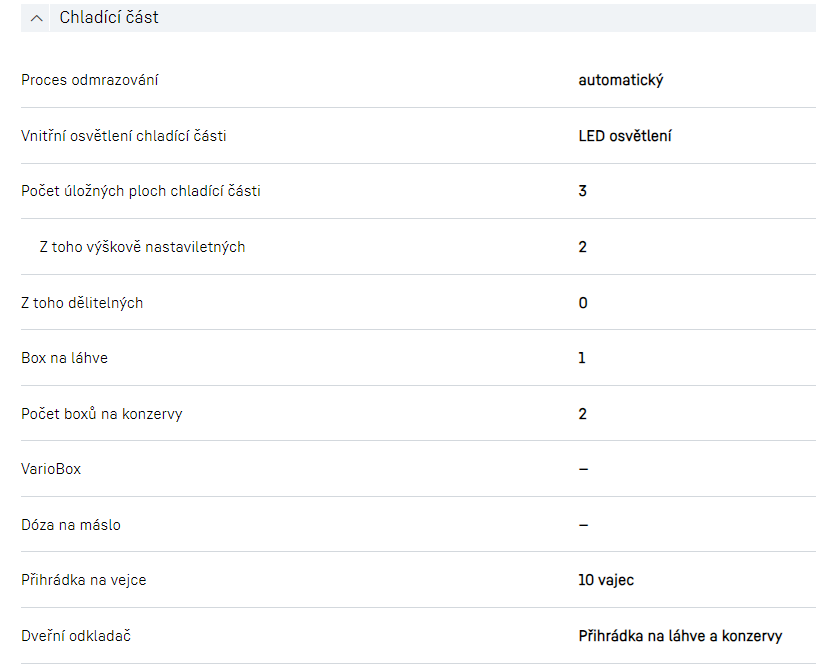The width and height of the screenshot is (816, 672).
Task: Click the Dóza na máslo label
Action: tap(71, 525)
